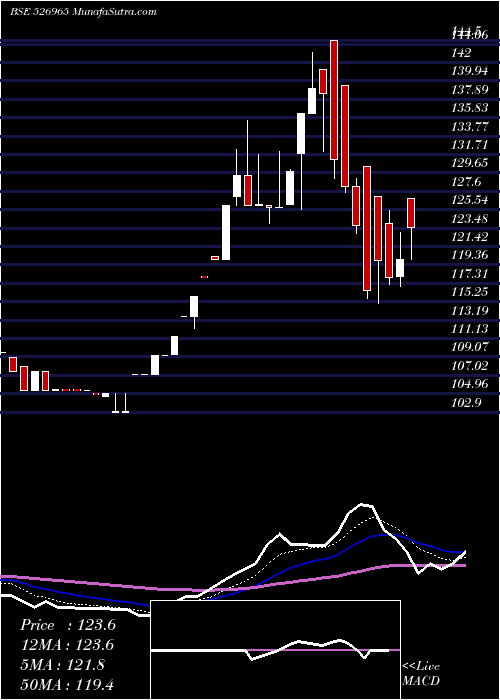Click the 12MA : 123.6 readout

click(67, 645)
